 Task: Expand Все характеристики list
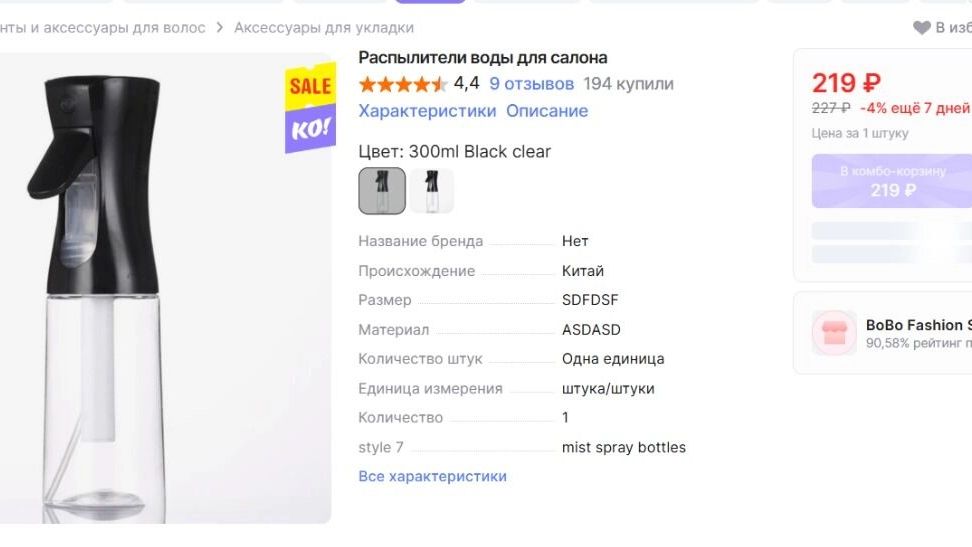click(432, 476)
